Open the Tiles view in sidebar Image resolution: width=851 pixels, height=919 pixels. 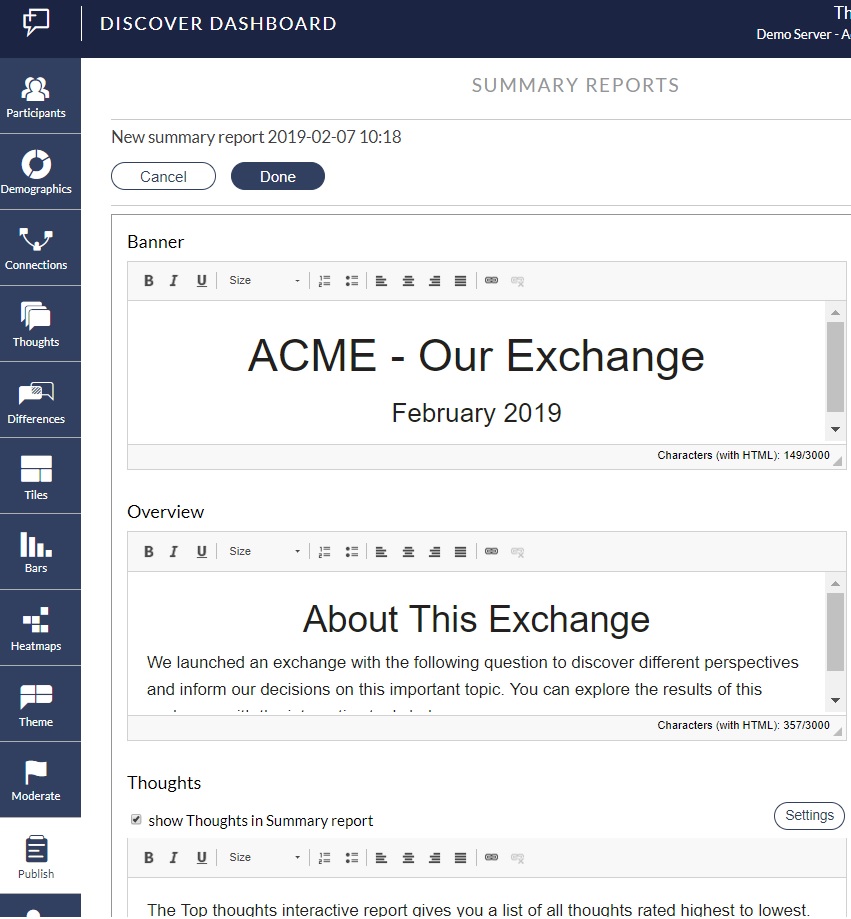point(40,476)
